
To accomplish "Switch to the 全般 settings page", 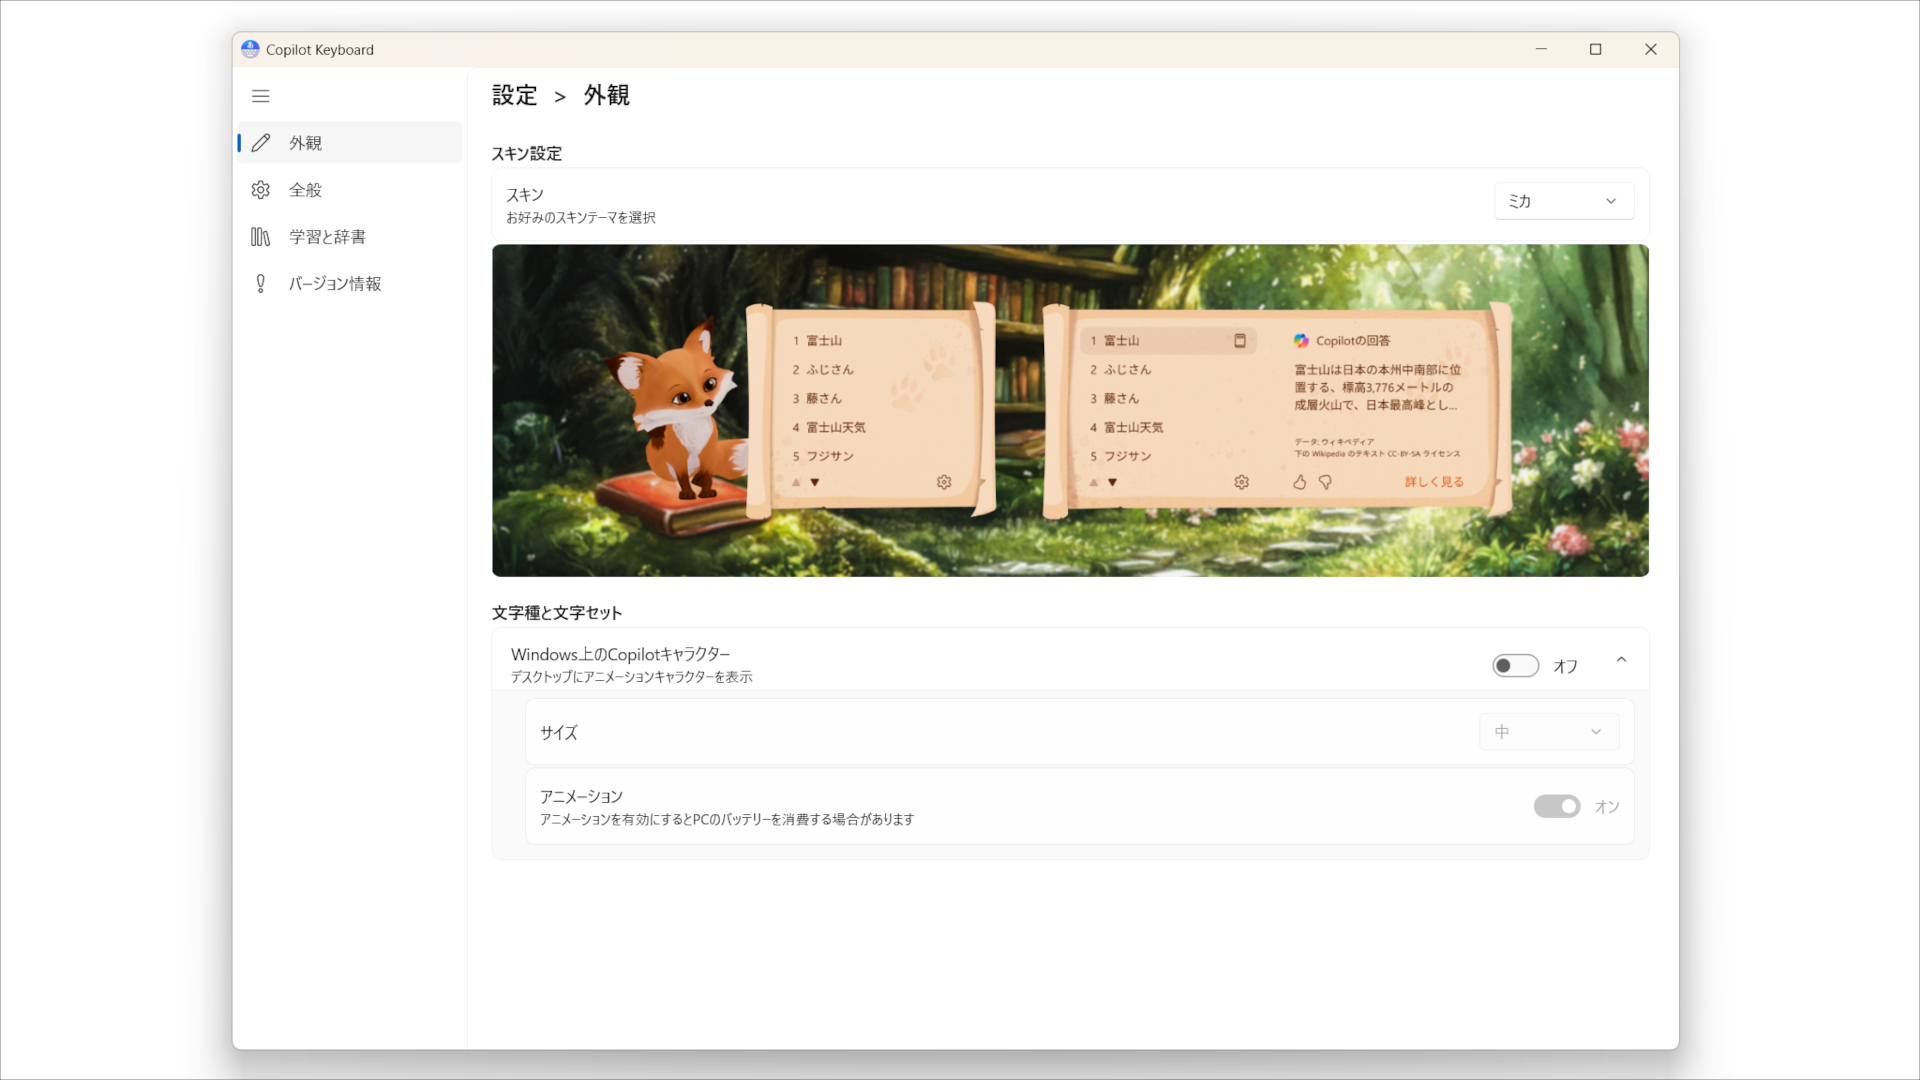I will coord(306,189).
